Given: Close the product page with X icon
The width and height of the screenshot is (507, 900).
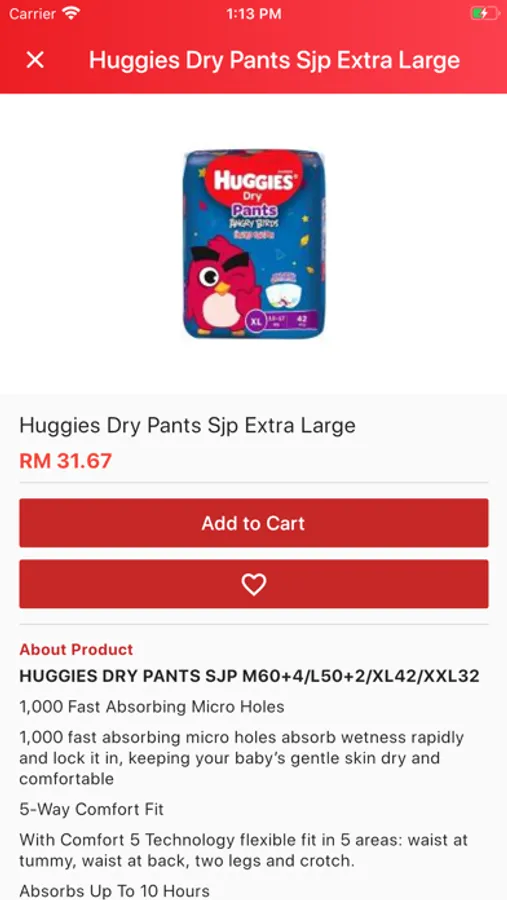Looking at the screenshot, I should click(x=35, y=60).
